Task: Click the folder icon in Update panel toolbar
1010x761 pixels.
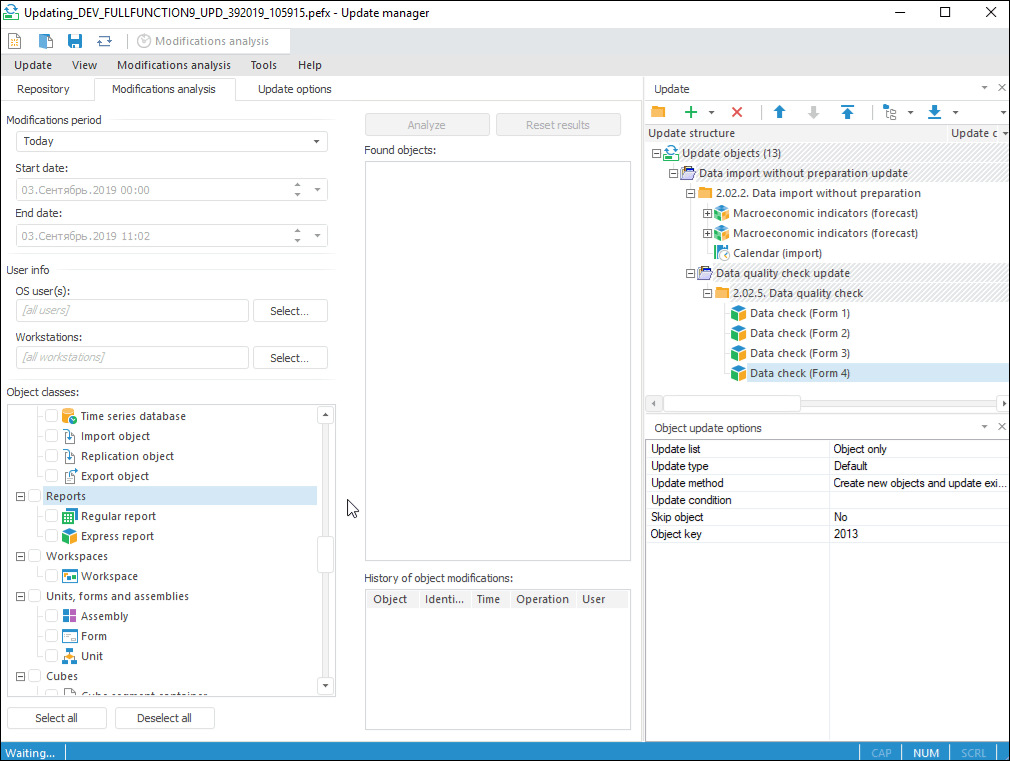Action: (x=658, y=112)
